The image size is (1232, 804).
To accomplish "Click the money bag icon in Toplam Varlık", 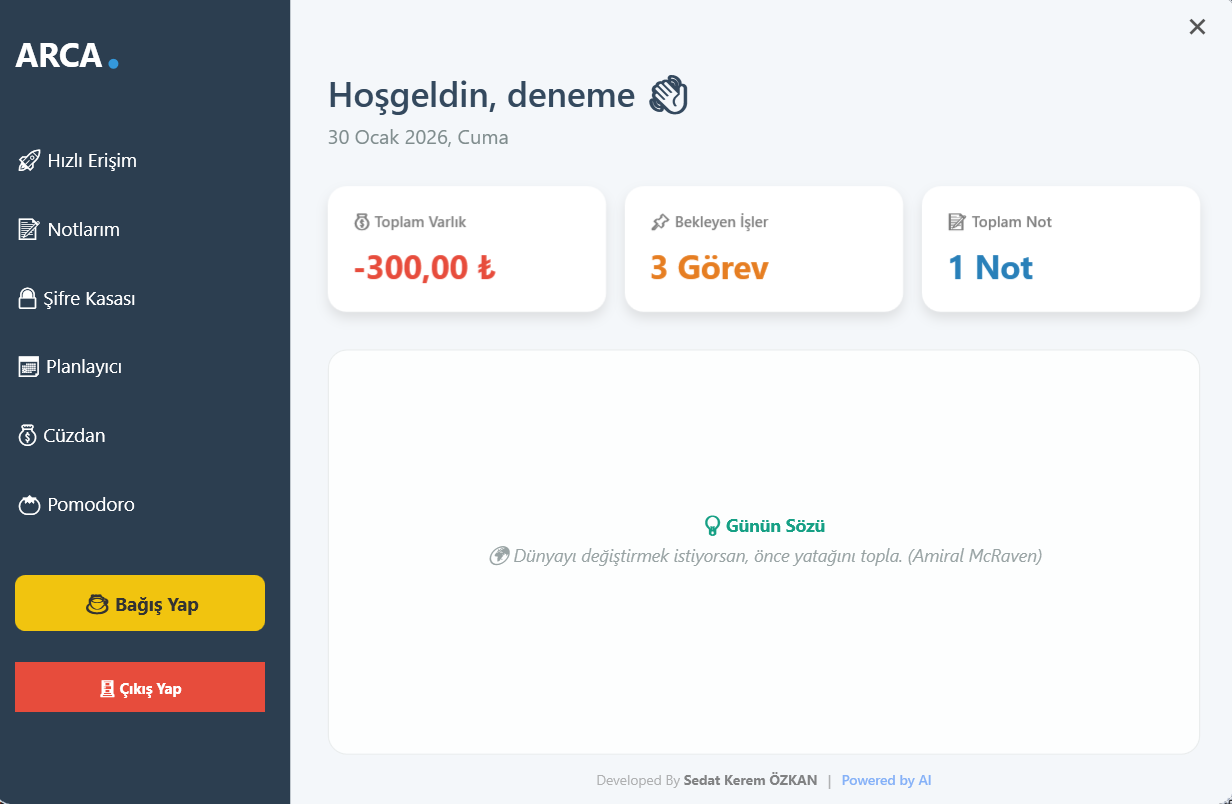I will pos(362,222).
